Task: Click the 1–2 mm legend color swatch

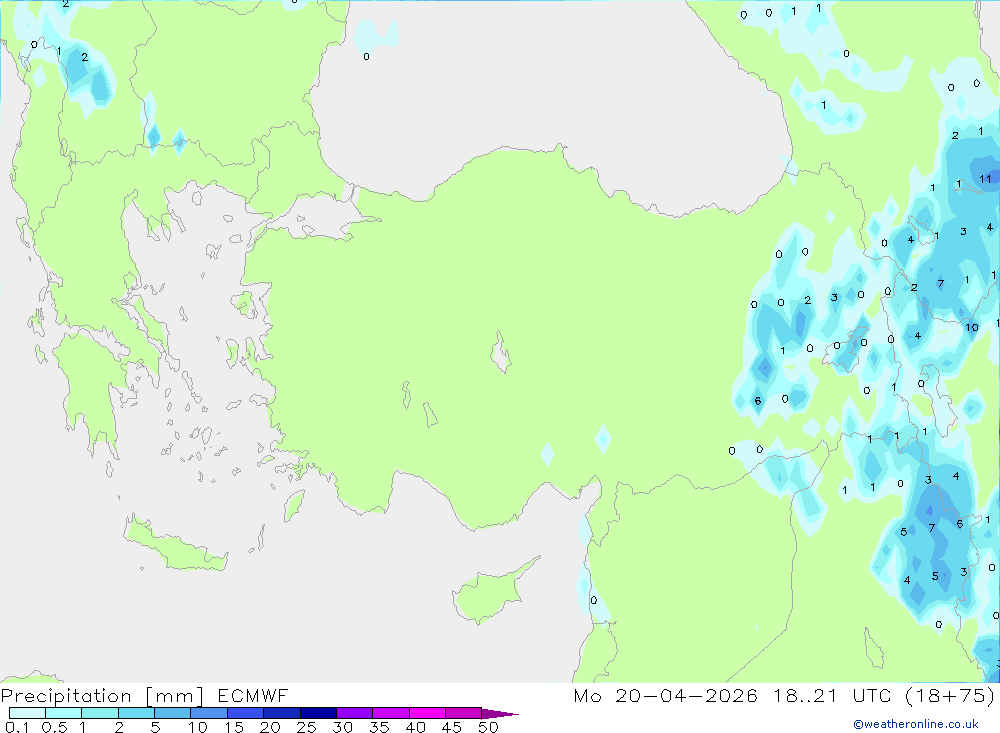Action: pyautogui.click(x=100, y=713)
